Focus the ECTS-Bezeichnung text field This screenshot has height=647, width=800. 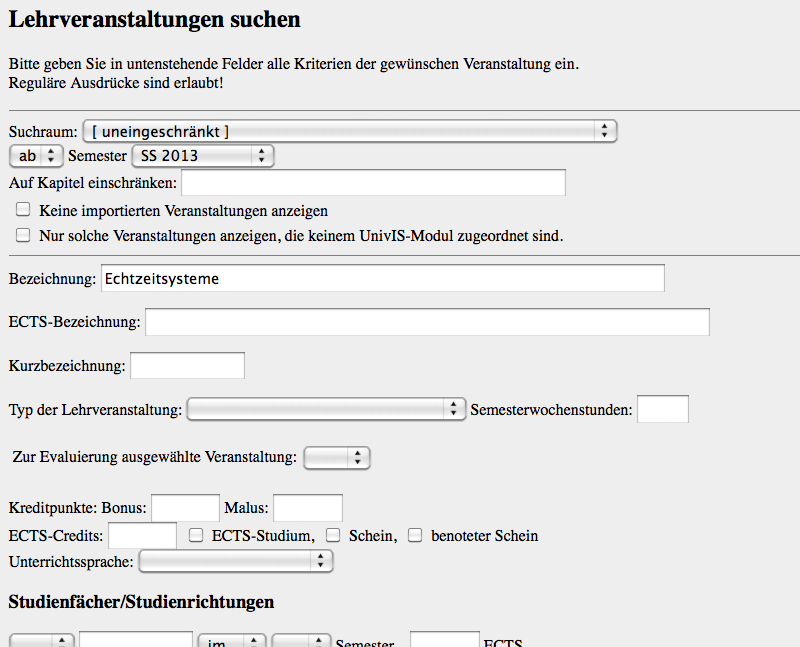click(427, 322)
